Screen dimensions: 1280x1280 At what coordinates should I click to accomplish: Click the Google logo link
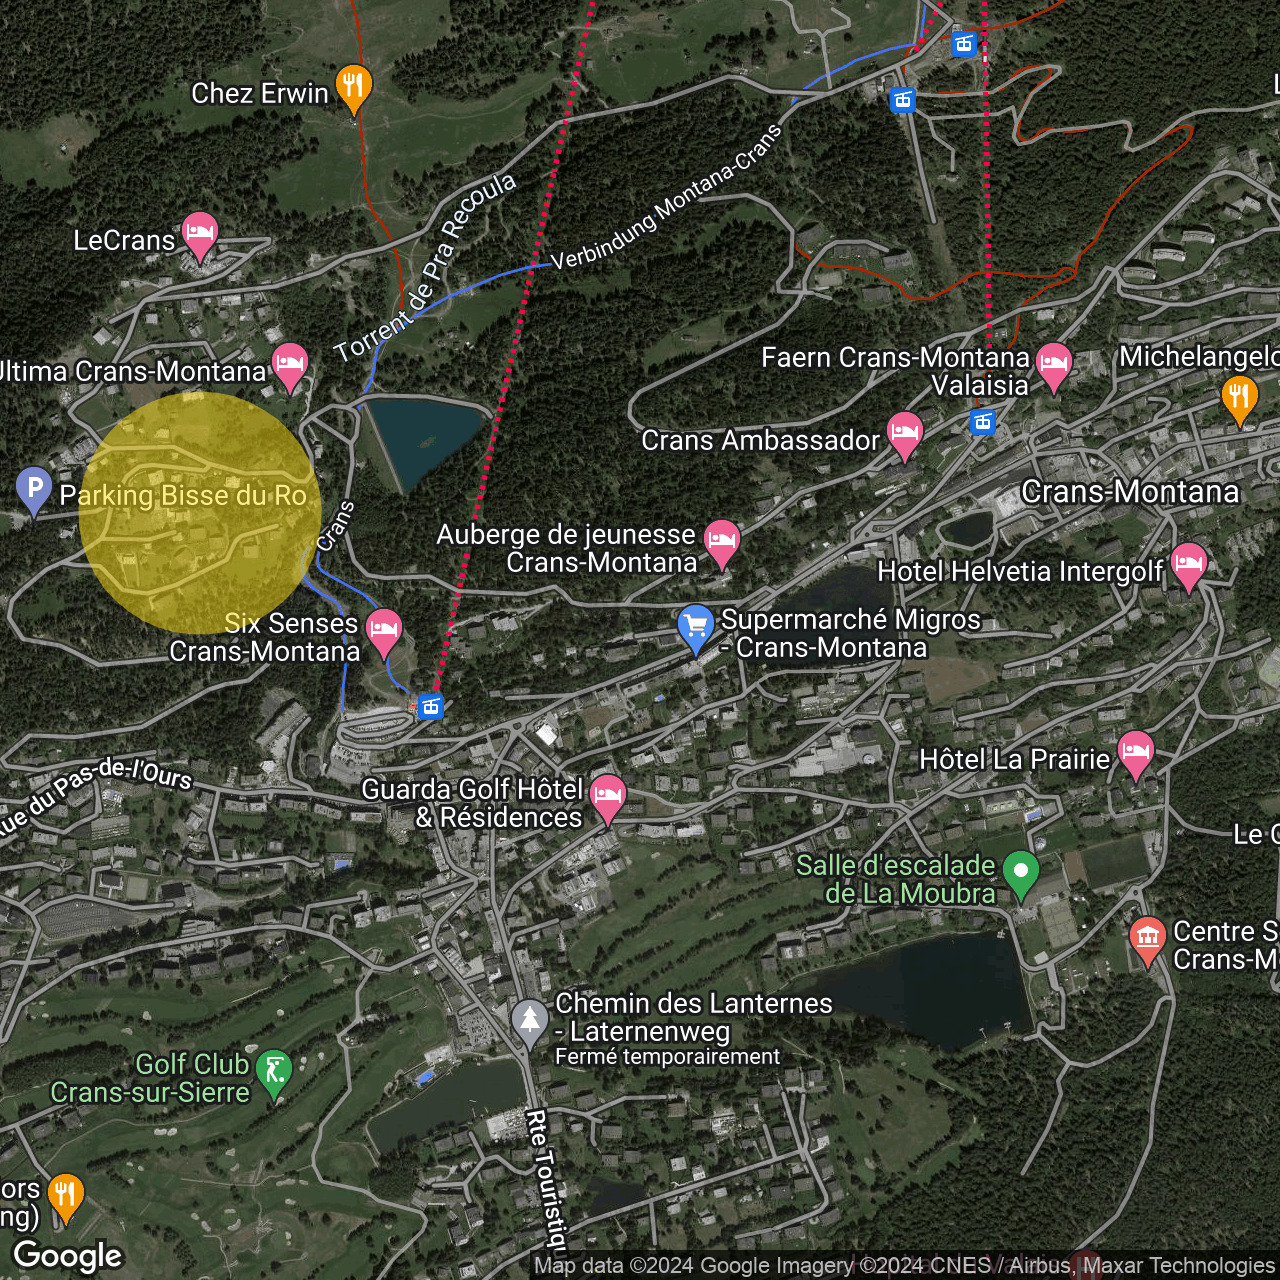click(x=68, y=1255)
